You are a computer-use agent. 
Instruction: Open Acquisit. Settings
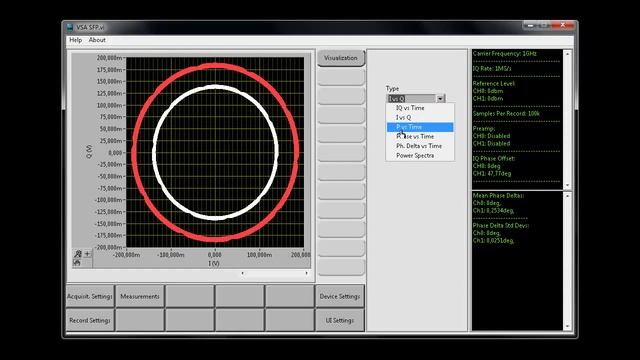coord(90,296)
